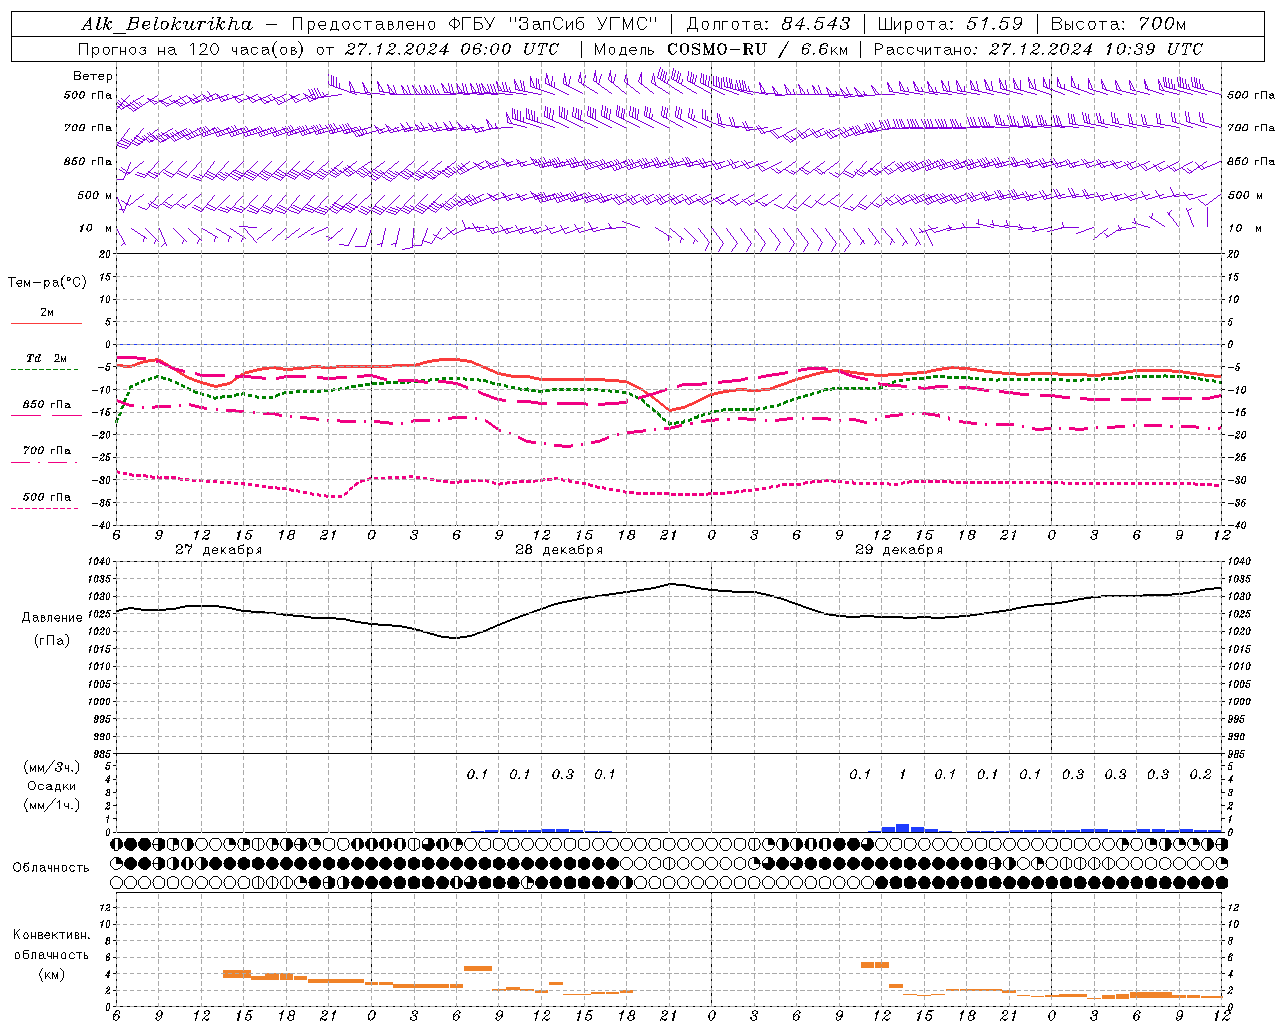Select the computed time Рассчитано: 27.12.2024 10:39 UTC
The image size is (1280, 1024).
[1038, 49]
